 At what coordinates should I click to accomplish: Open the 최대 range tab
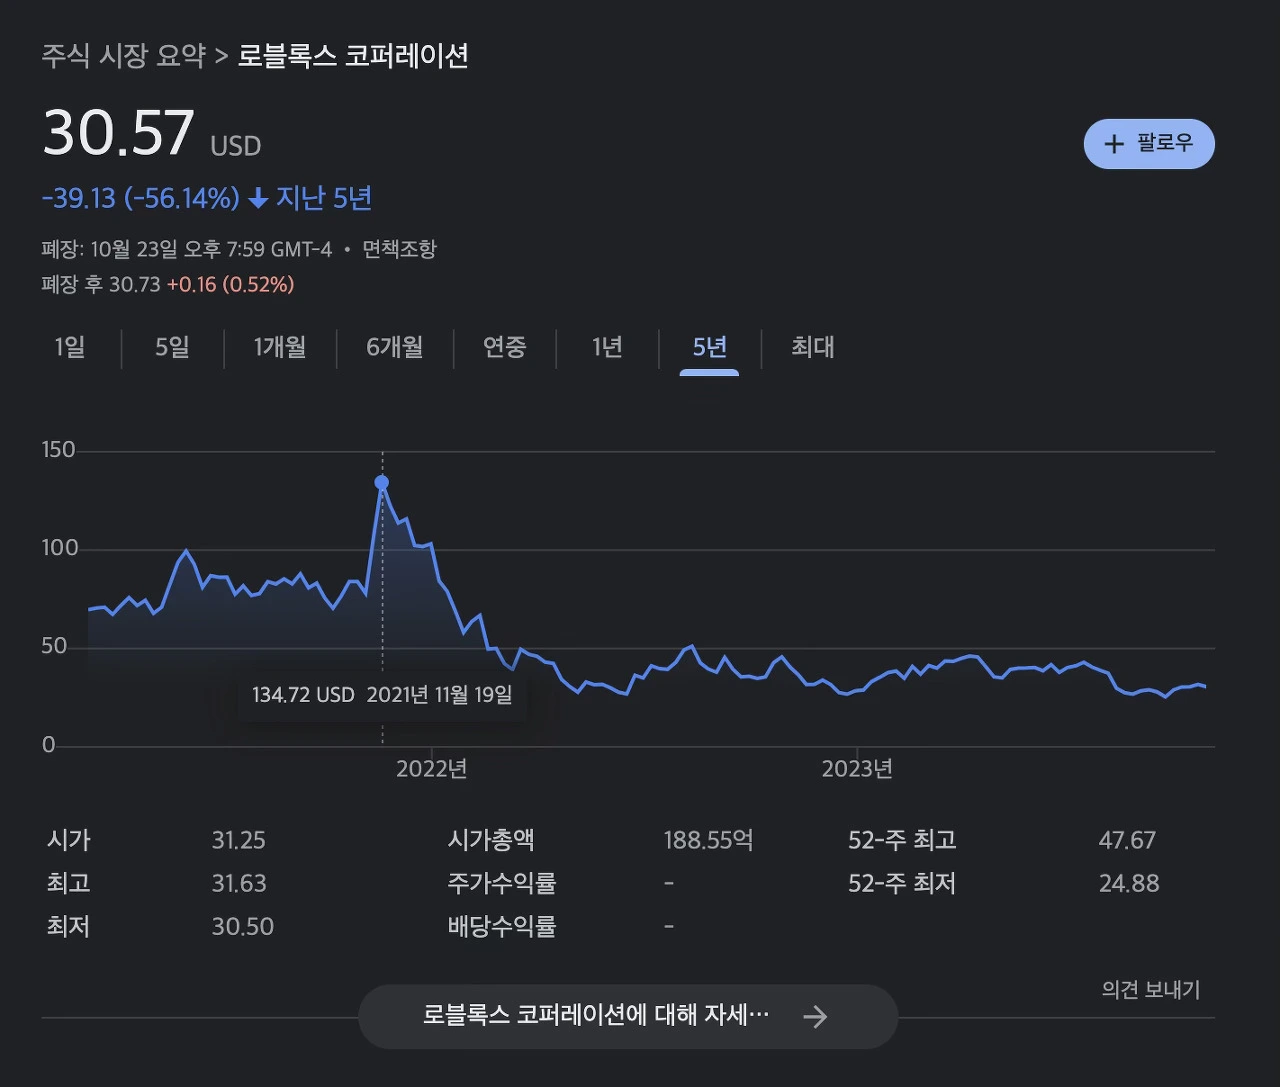point(813,347)
